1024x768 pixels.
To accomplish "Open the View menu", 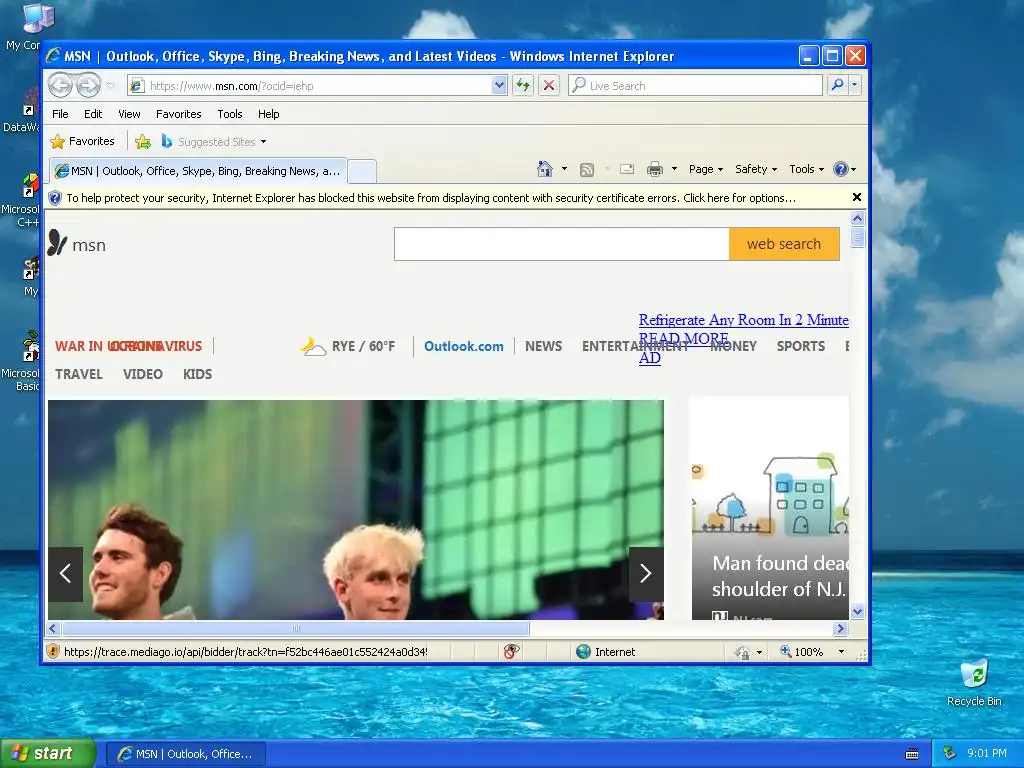I will tap(129, 114).
